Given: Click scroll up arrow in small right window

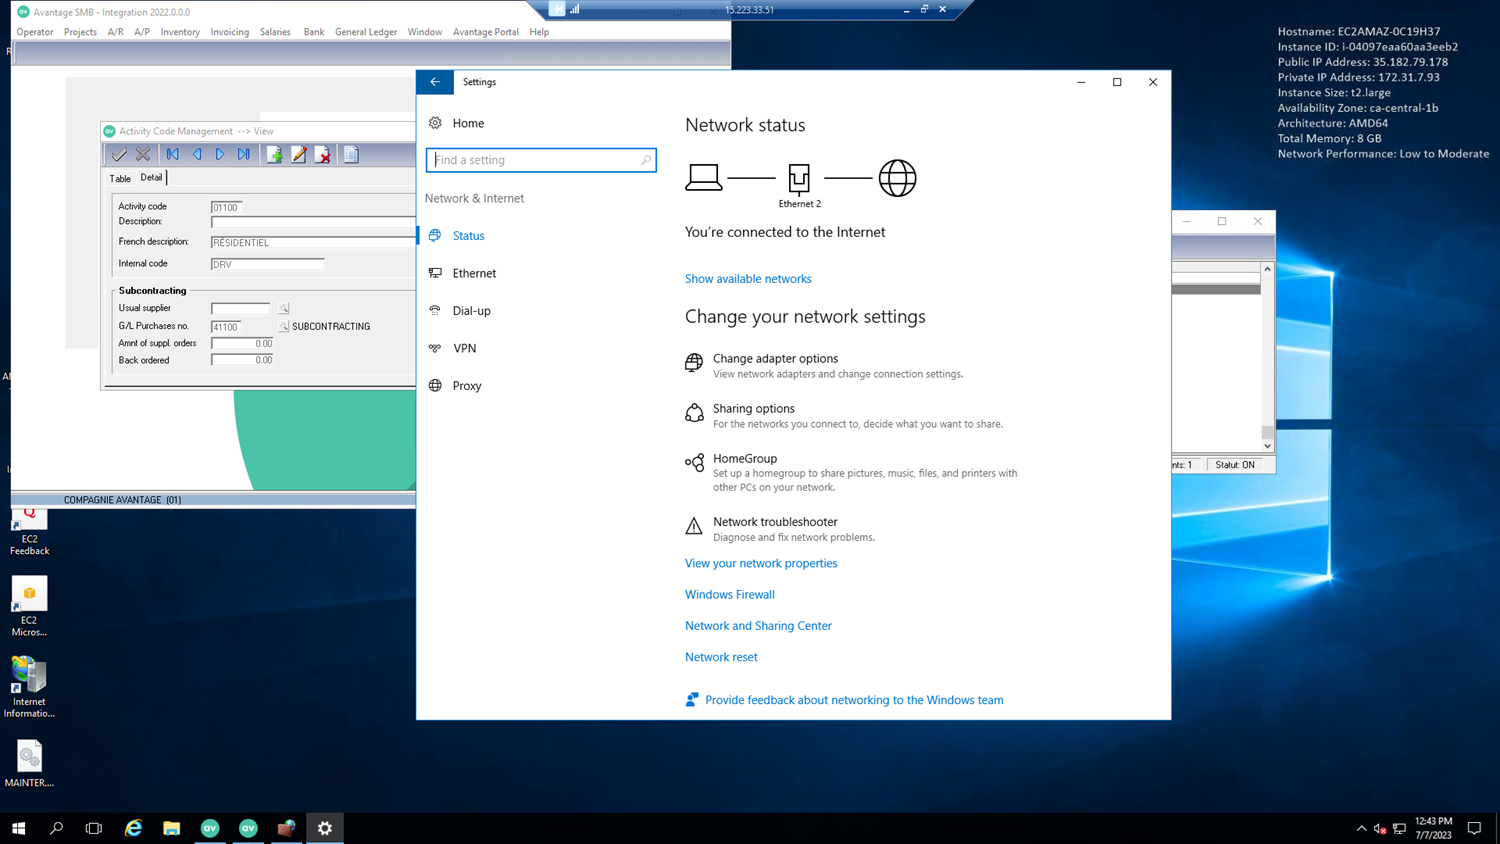Looking at the screenshot, I should coord(1267,269).
